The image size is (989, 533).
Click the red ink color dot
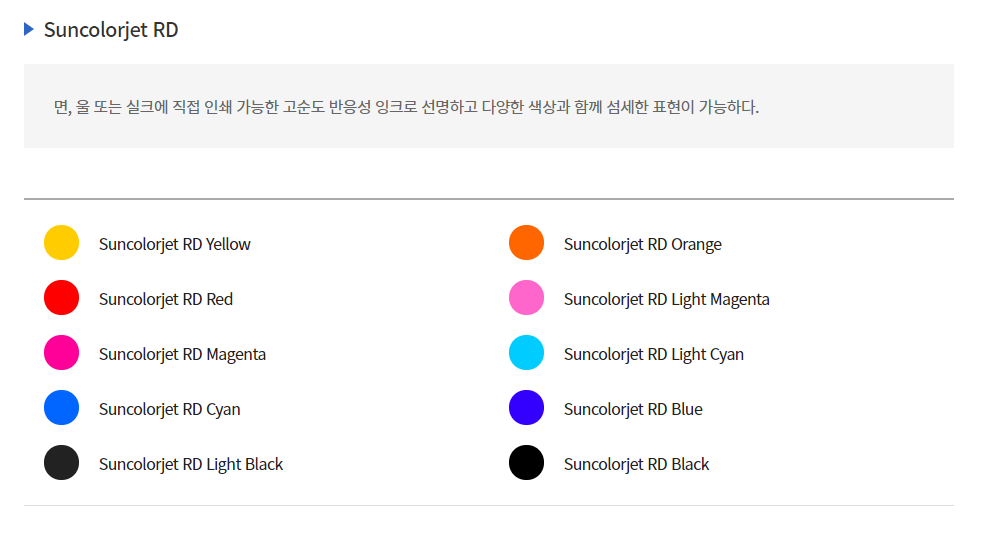[61, 298]
